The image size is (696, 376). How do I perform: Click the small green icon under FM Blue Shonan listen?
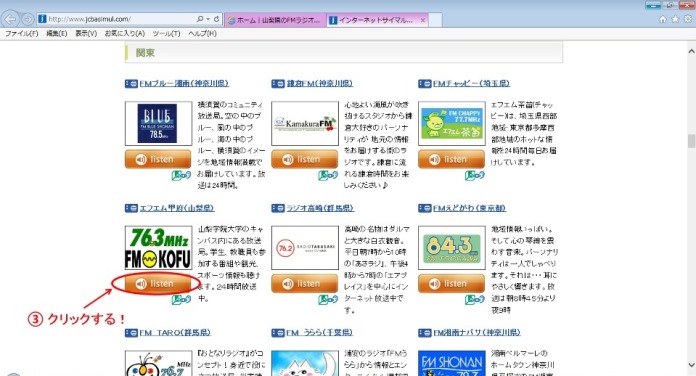coord(181,175)
